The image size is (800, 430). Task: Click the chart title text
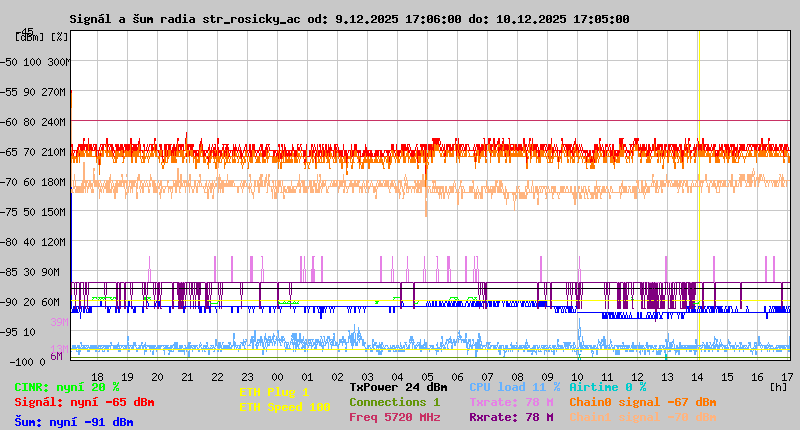pyautogui.click(x=349, y=19)
